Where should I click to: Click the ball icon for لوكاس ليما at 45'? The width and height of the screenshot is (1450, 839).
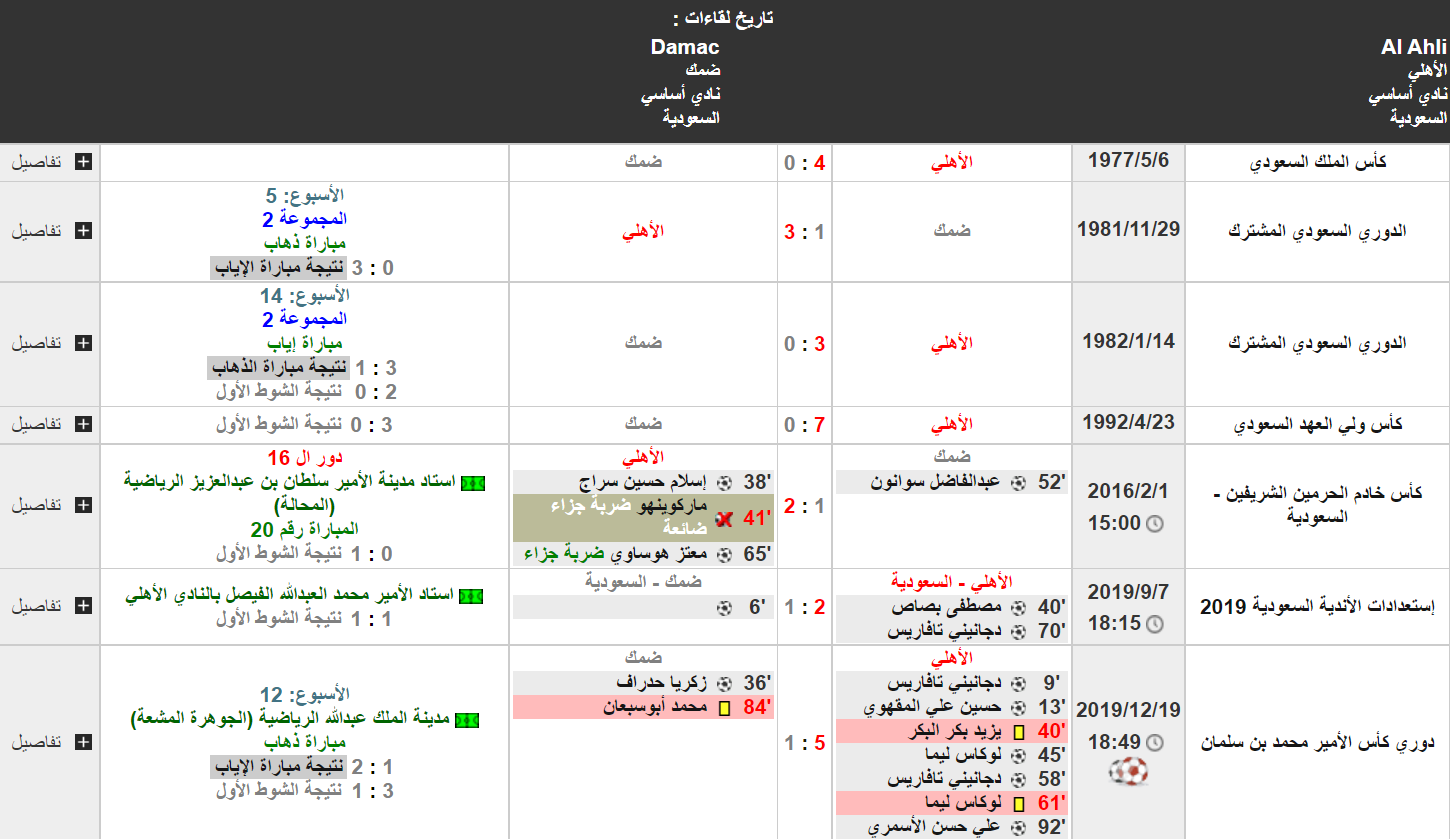pos(1018,756)
